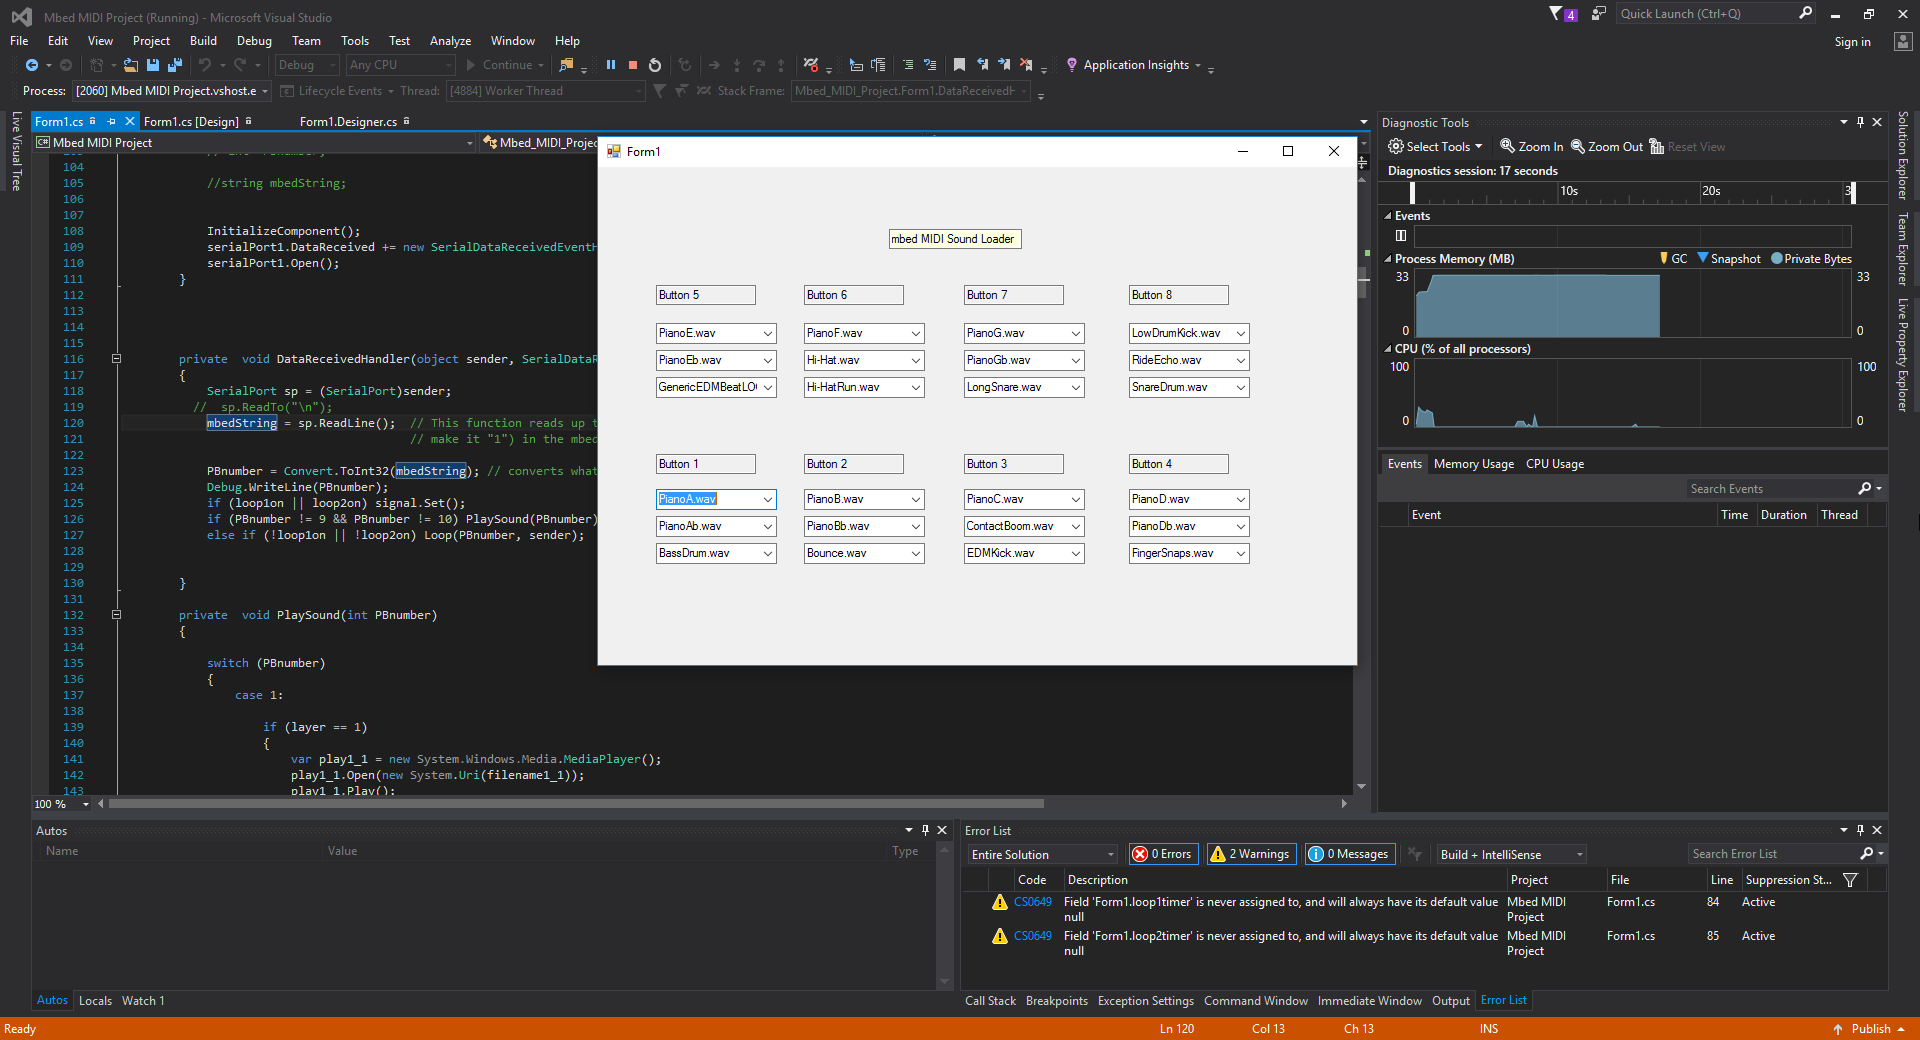The width and height of the screenshot is (1920, 1040).
Task: Zoom In on the diagnostics timeline
Action: click(x=1531, y=147)
